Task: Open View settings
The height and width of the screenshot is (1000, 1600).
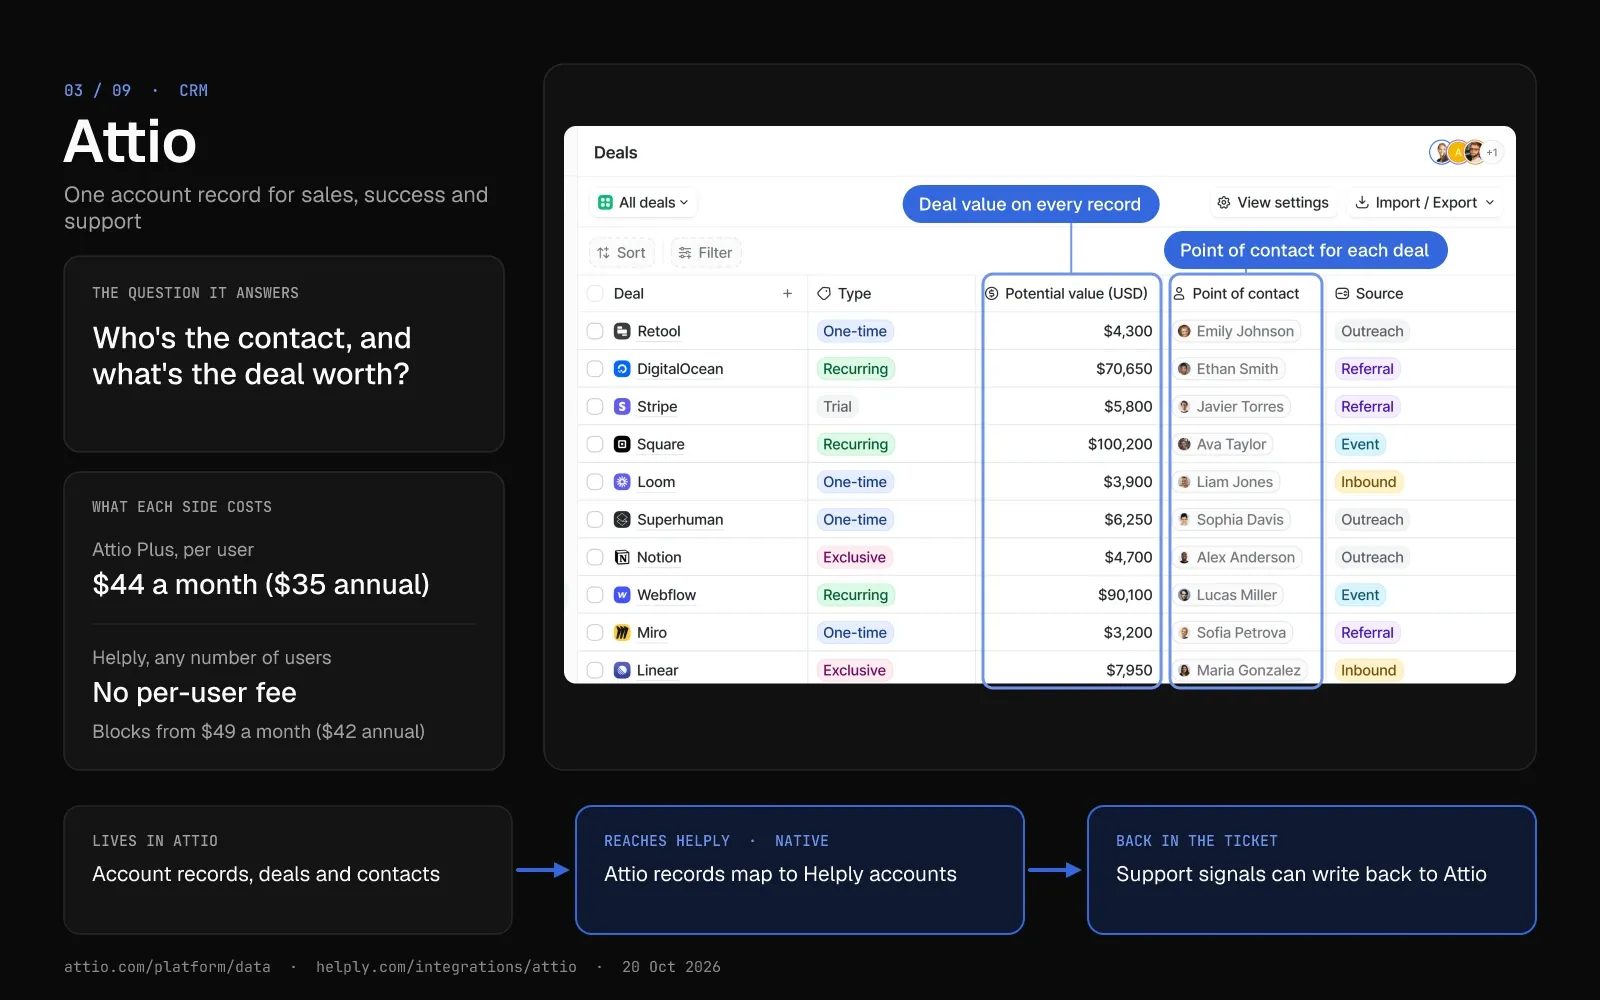Action: (x=1273, y=202)
